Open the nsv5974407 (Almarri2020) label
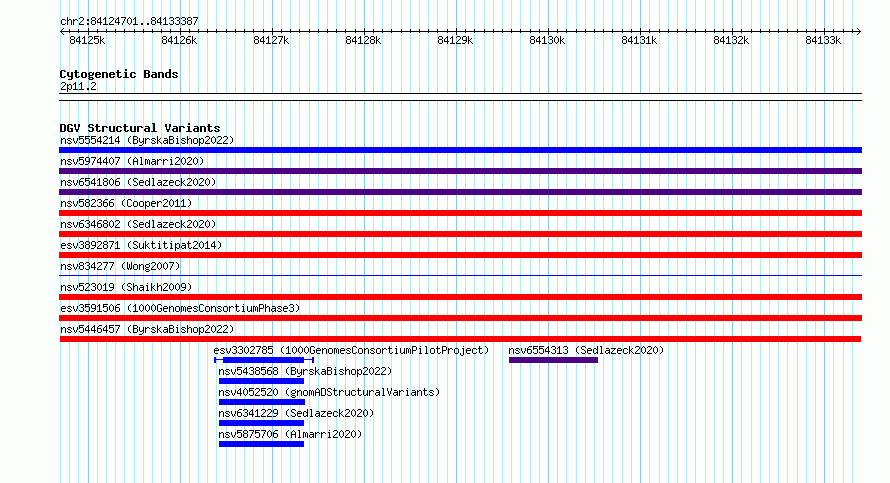Image resolution: width=890 pixels, height=483 pixels. [x=132, y=161]
